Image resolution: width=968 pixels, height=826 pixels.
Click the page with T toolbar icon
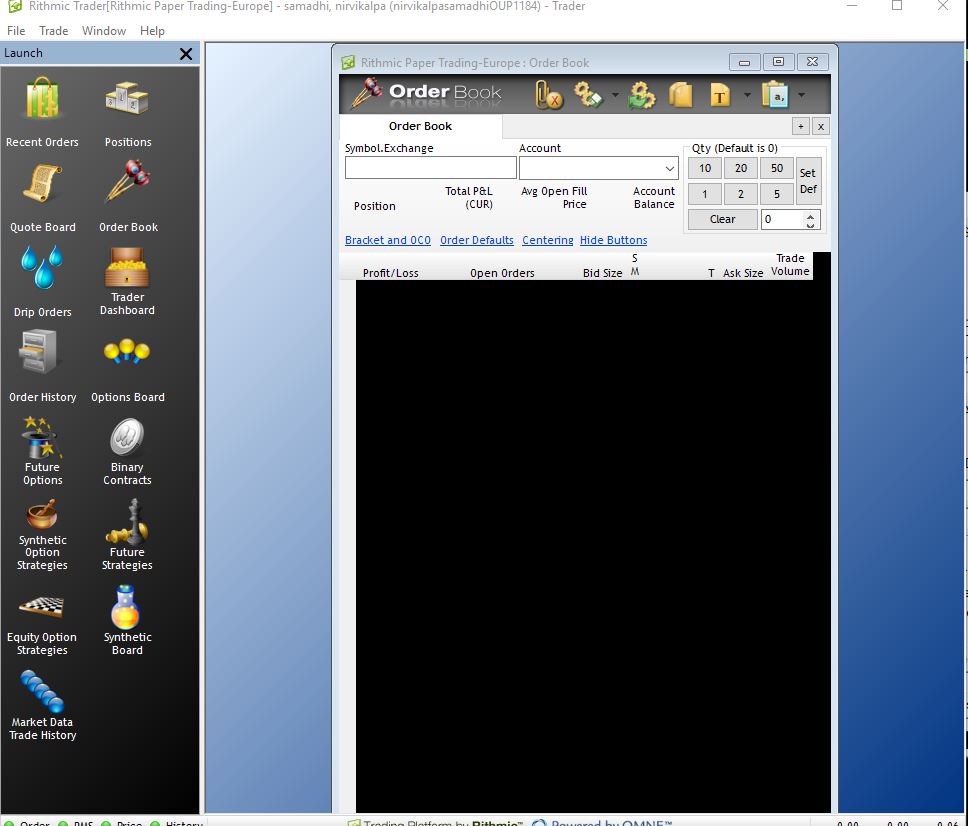point(720,95)
